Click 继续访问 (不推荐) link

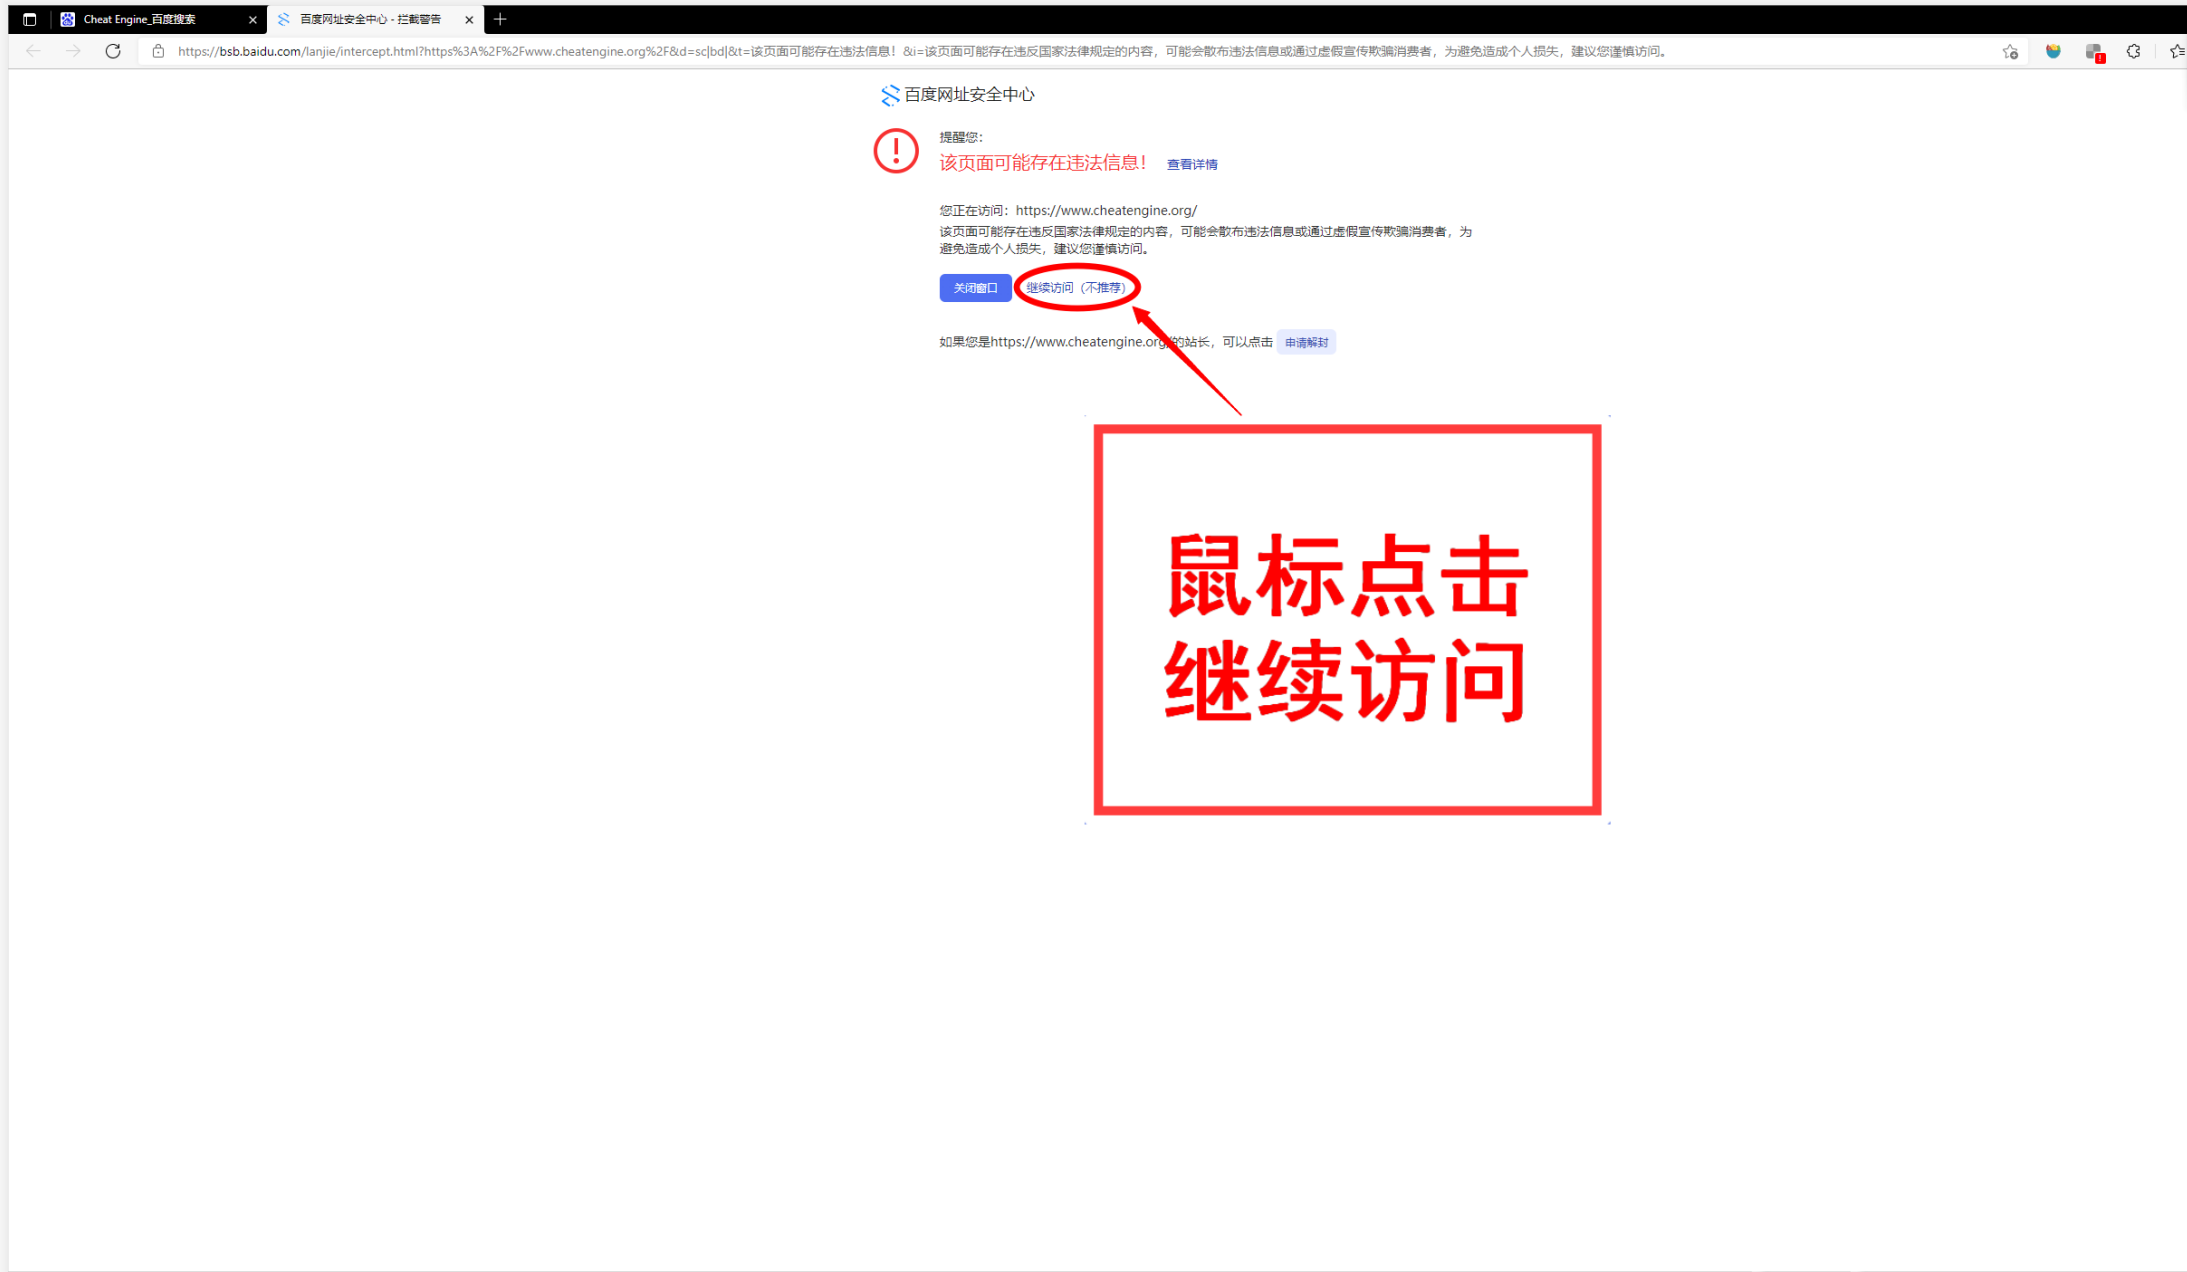pyautogui.click(x=1076, y=288)
